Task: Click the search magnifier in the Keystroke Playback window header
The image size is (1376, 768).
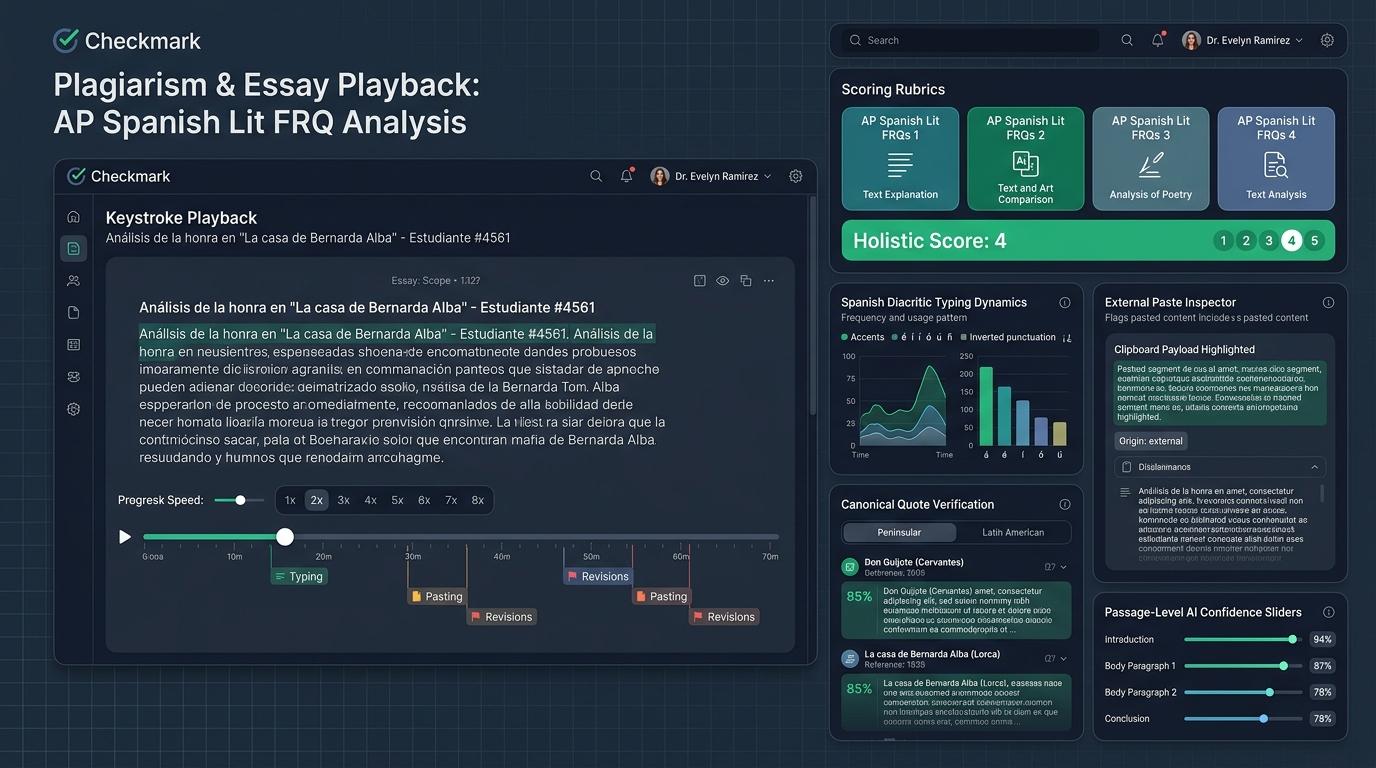Action: [x=596, y=176]
